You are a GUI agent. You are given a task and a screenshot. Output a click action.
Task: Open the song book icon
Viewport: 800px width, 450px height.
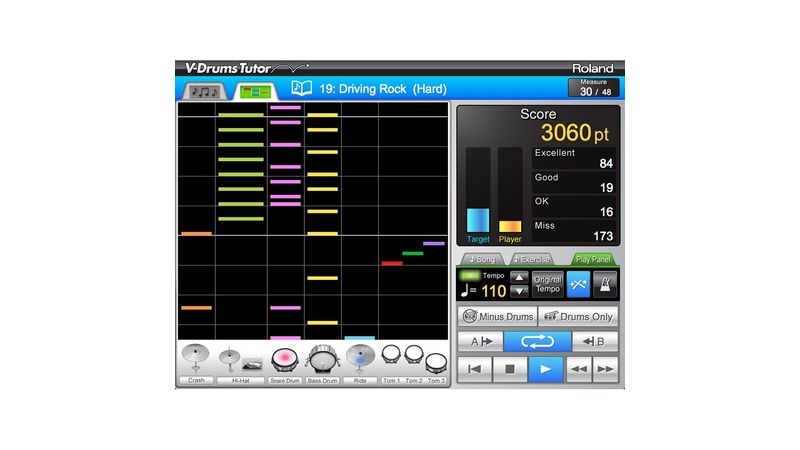click(x=302, y=89)
